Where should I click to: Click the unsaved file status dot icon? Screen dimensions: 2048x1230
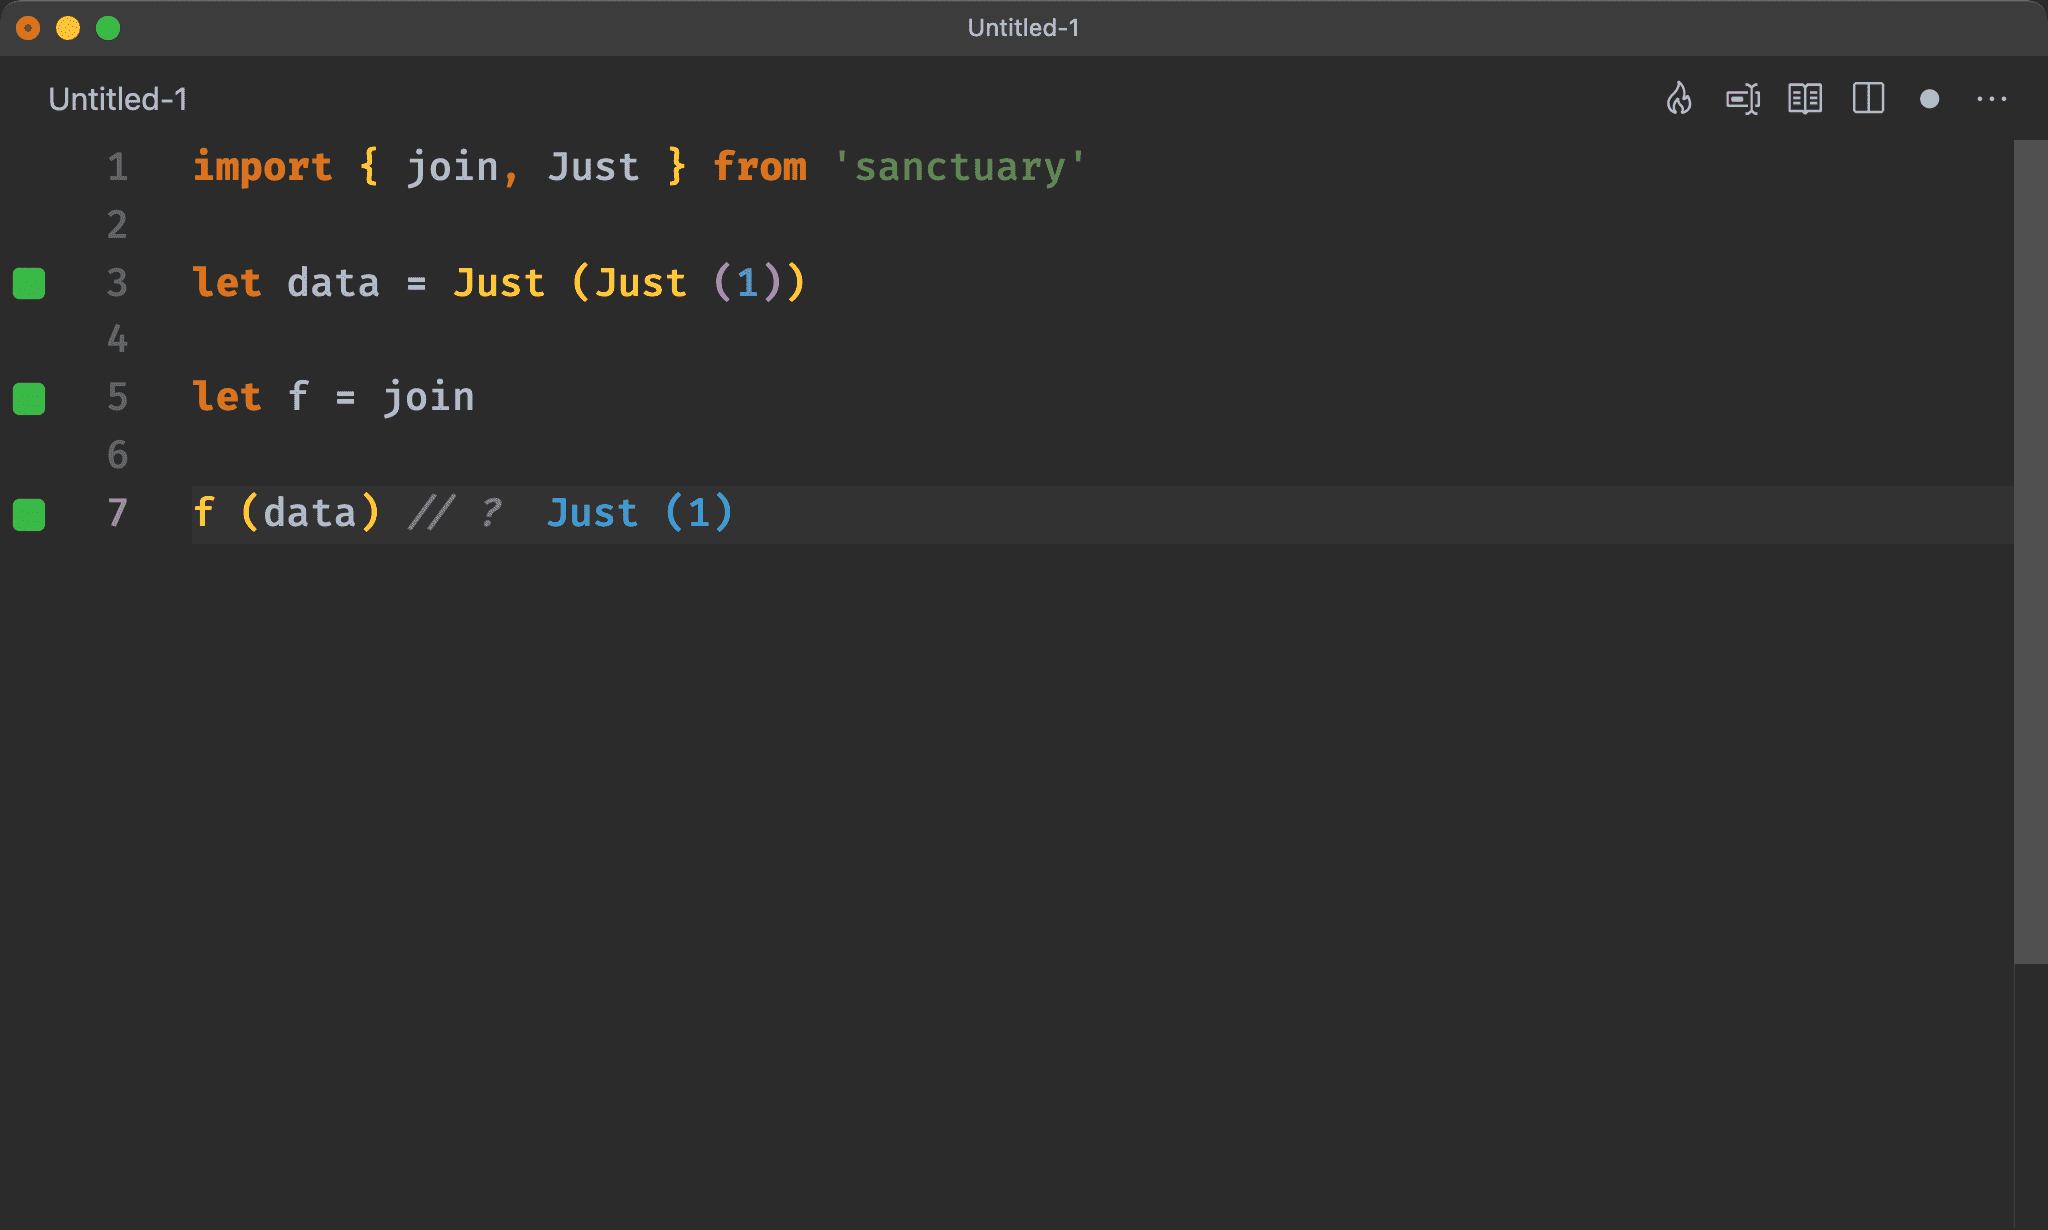click(x=1930, y=98)
